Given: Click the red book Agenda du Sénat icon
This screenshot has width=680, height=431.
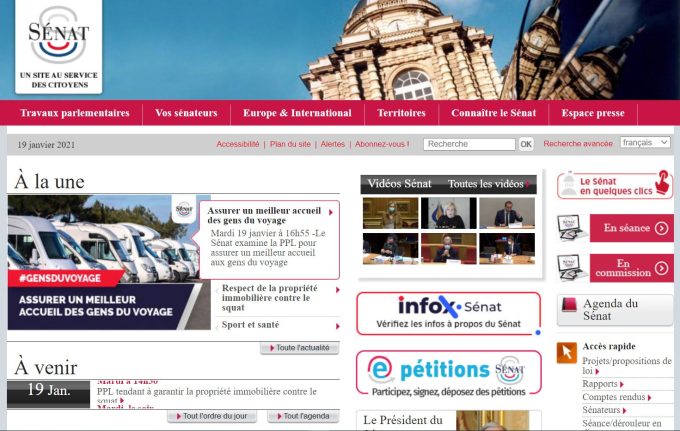Looking at the screenshot, I should 569,305.
